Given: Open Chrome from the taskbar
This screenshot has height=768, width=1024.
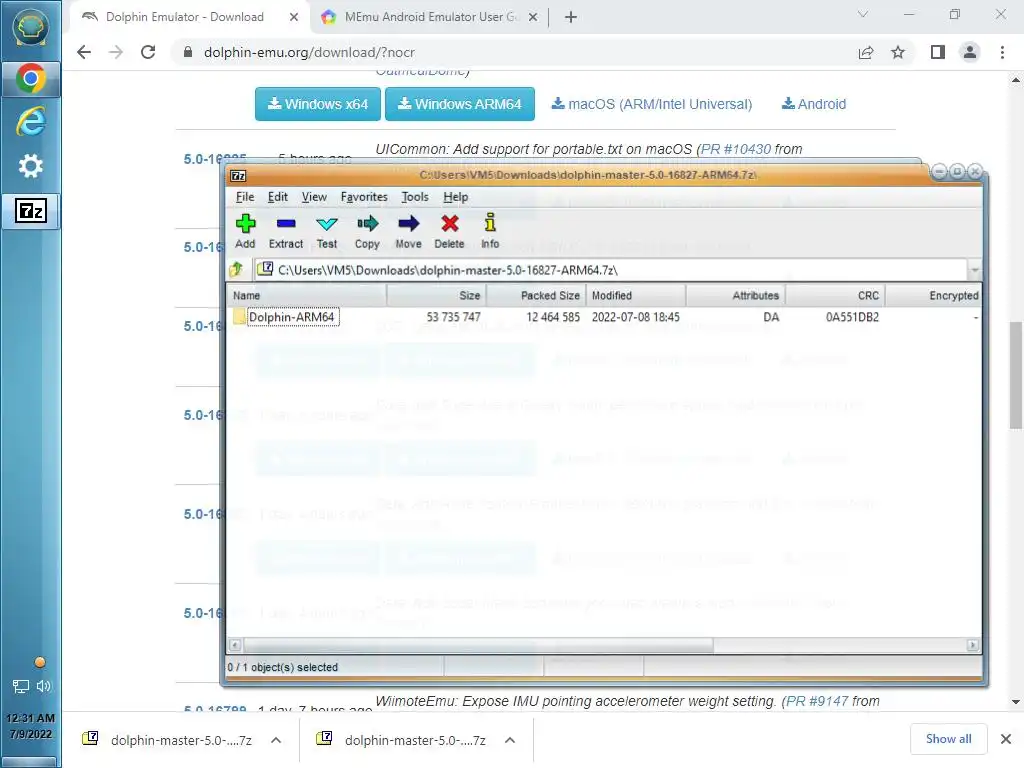Looking at the screenshot, I should (x=31, y=79).
